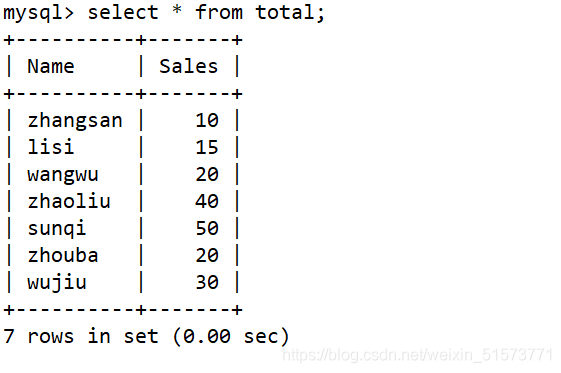Select the zhangsan name cell
Screen dimensions: 561x373
pos(75,121)
